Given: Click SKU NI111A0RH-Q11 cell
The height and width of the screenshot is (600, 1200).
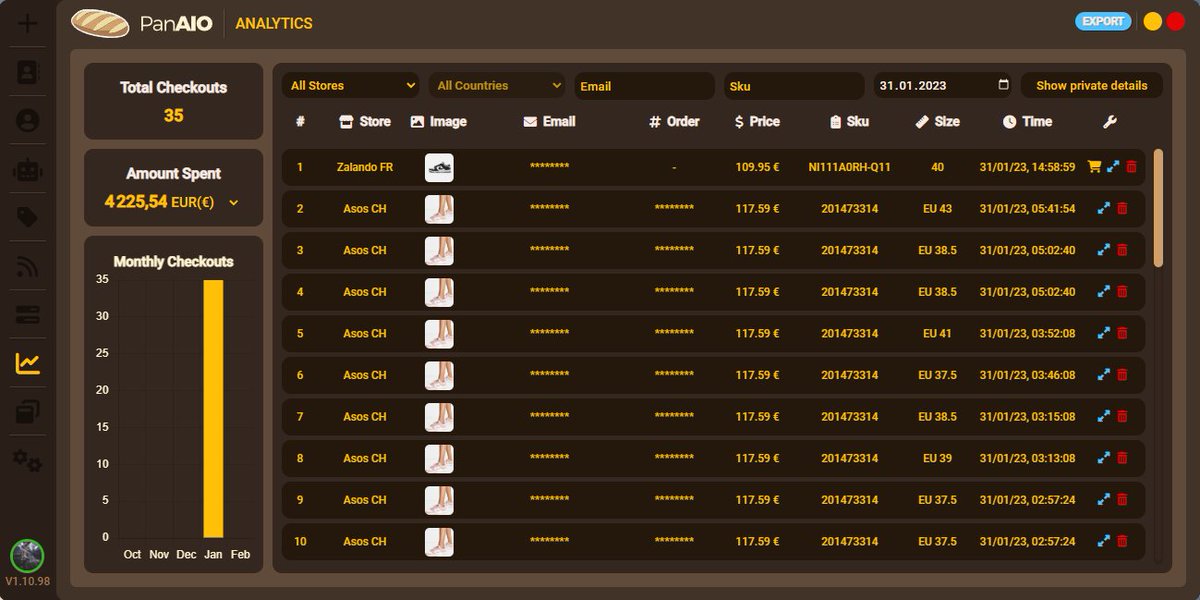Looking at the screenshot, I should [849, 167].
